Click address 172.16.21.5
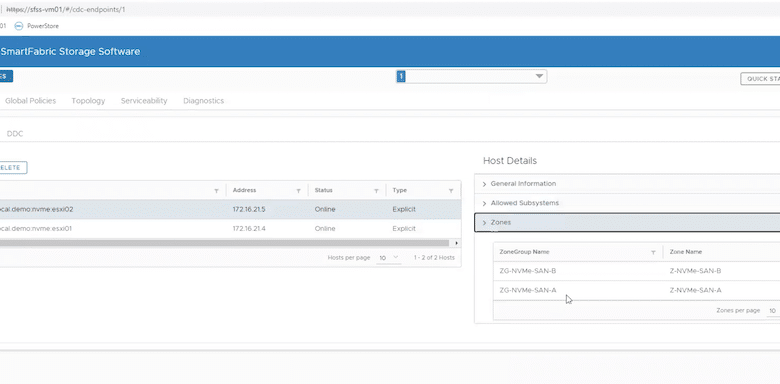This screenshot has height=384, width=780. (249, 209)
